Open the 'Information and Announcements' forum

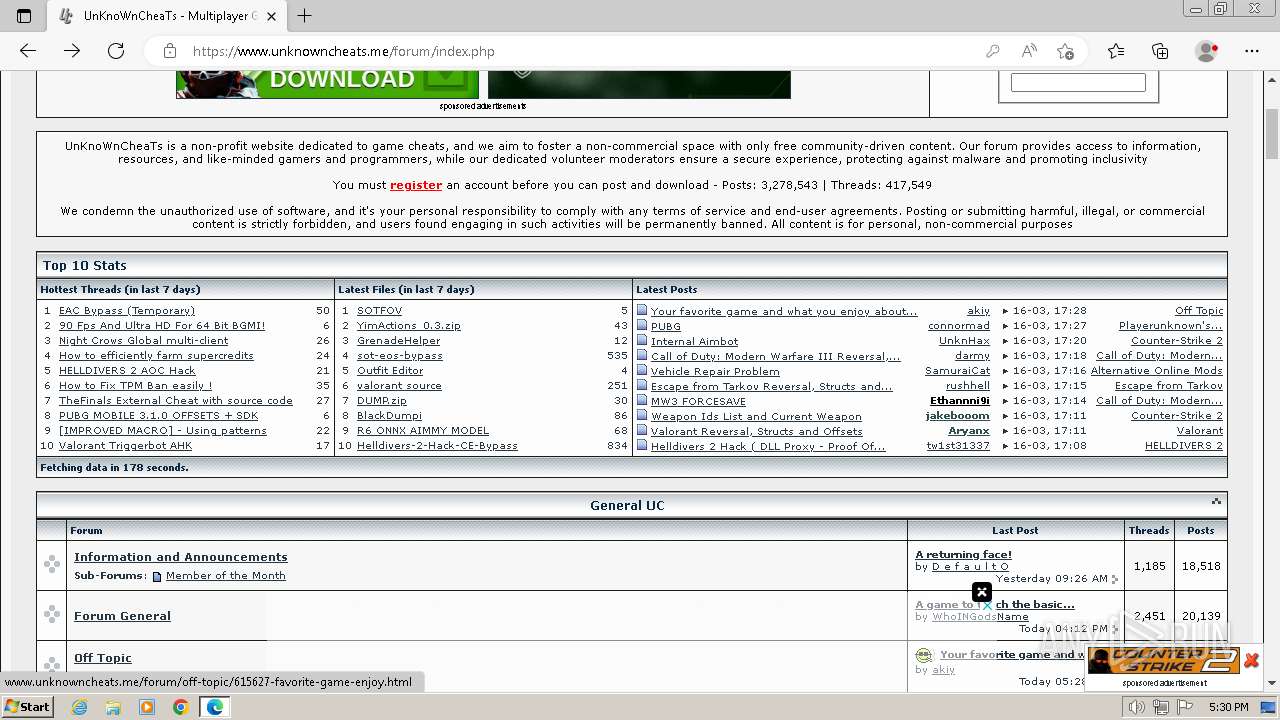181,557
